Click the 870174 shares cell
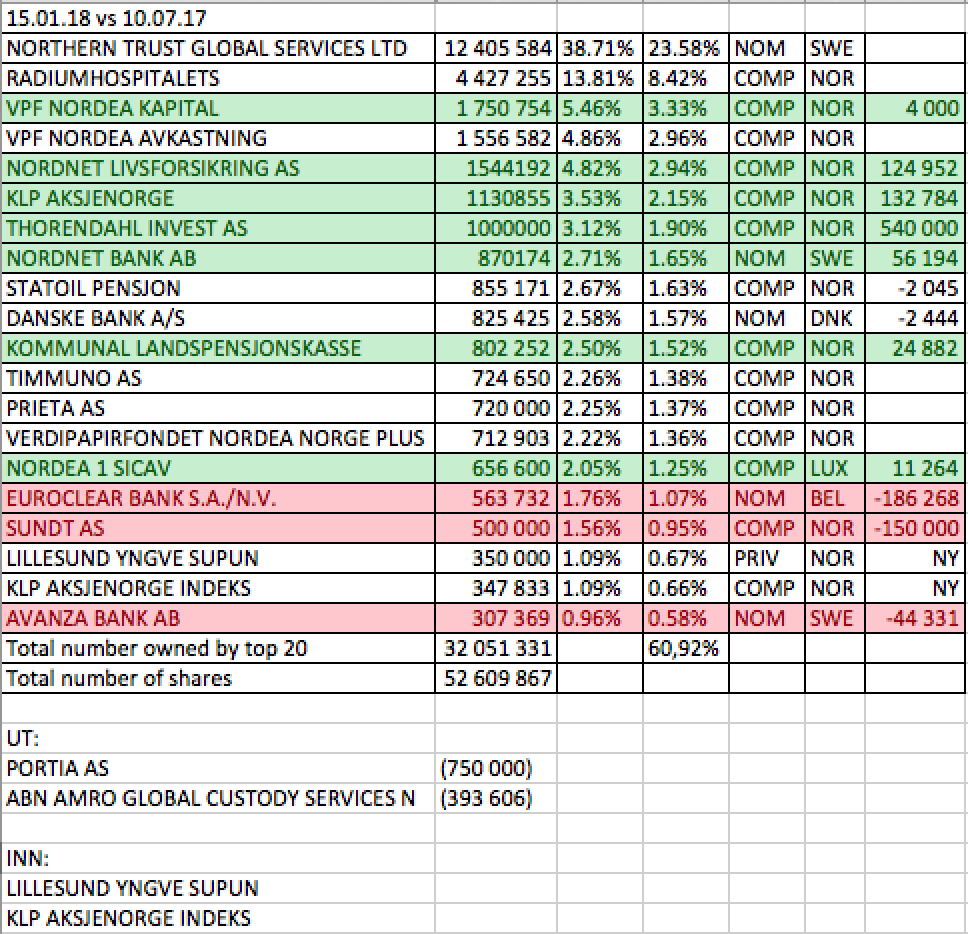This screenshot has height=934, width=968. point(496,258)
